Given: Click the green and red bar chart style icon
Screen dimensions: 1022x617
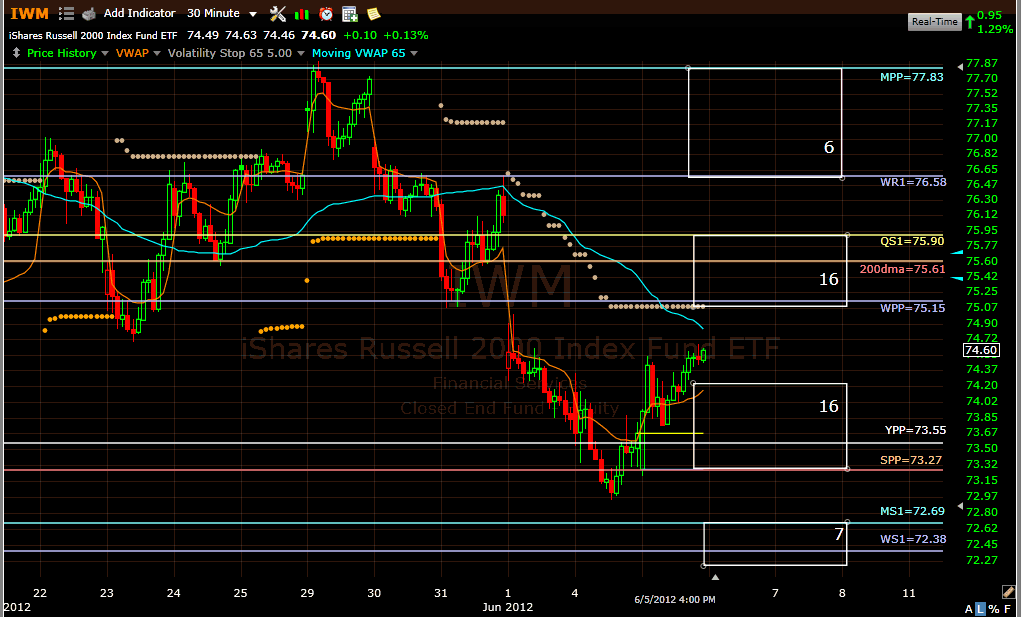Looking at the screenshot, I should pos(302,14).
